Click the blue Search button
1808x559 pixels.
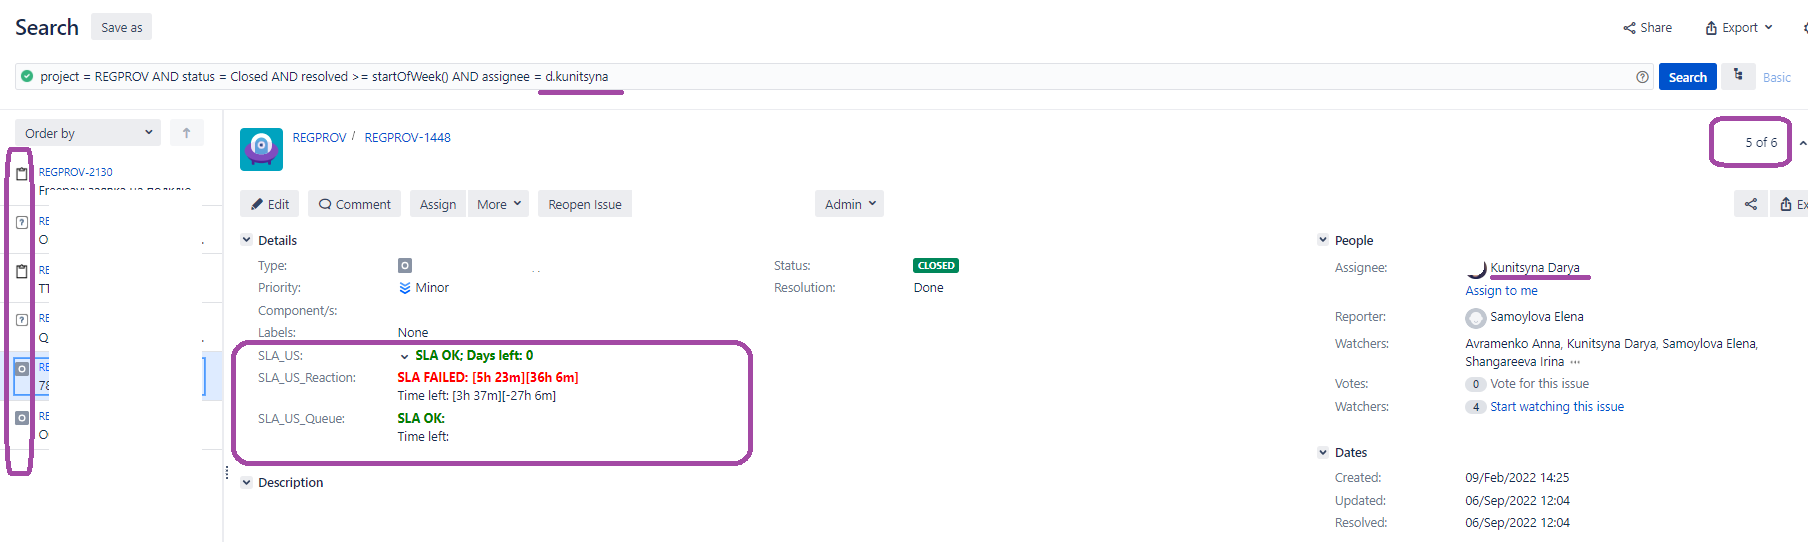tap(1688, 77)
